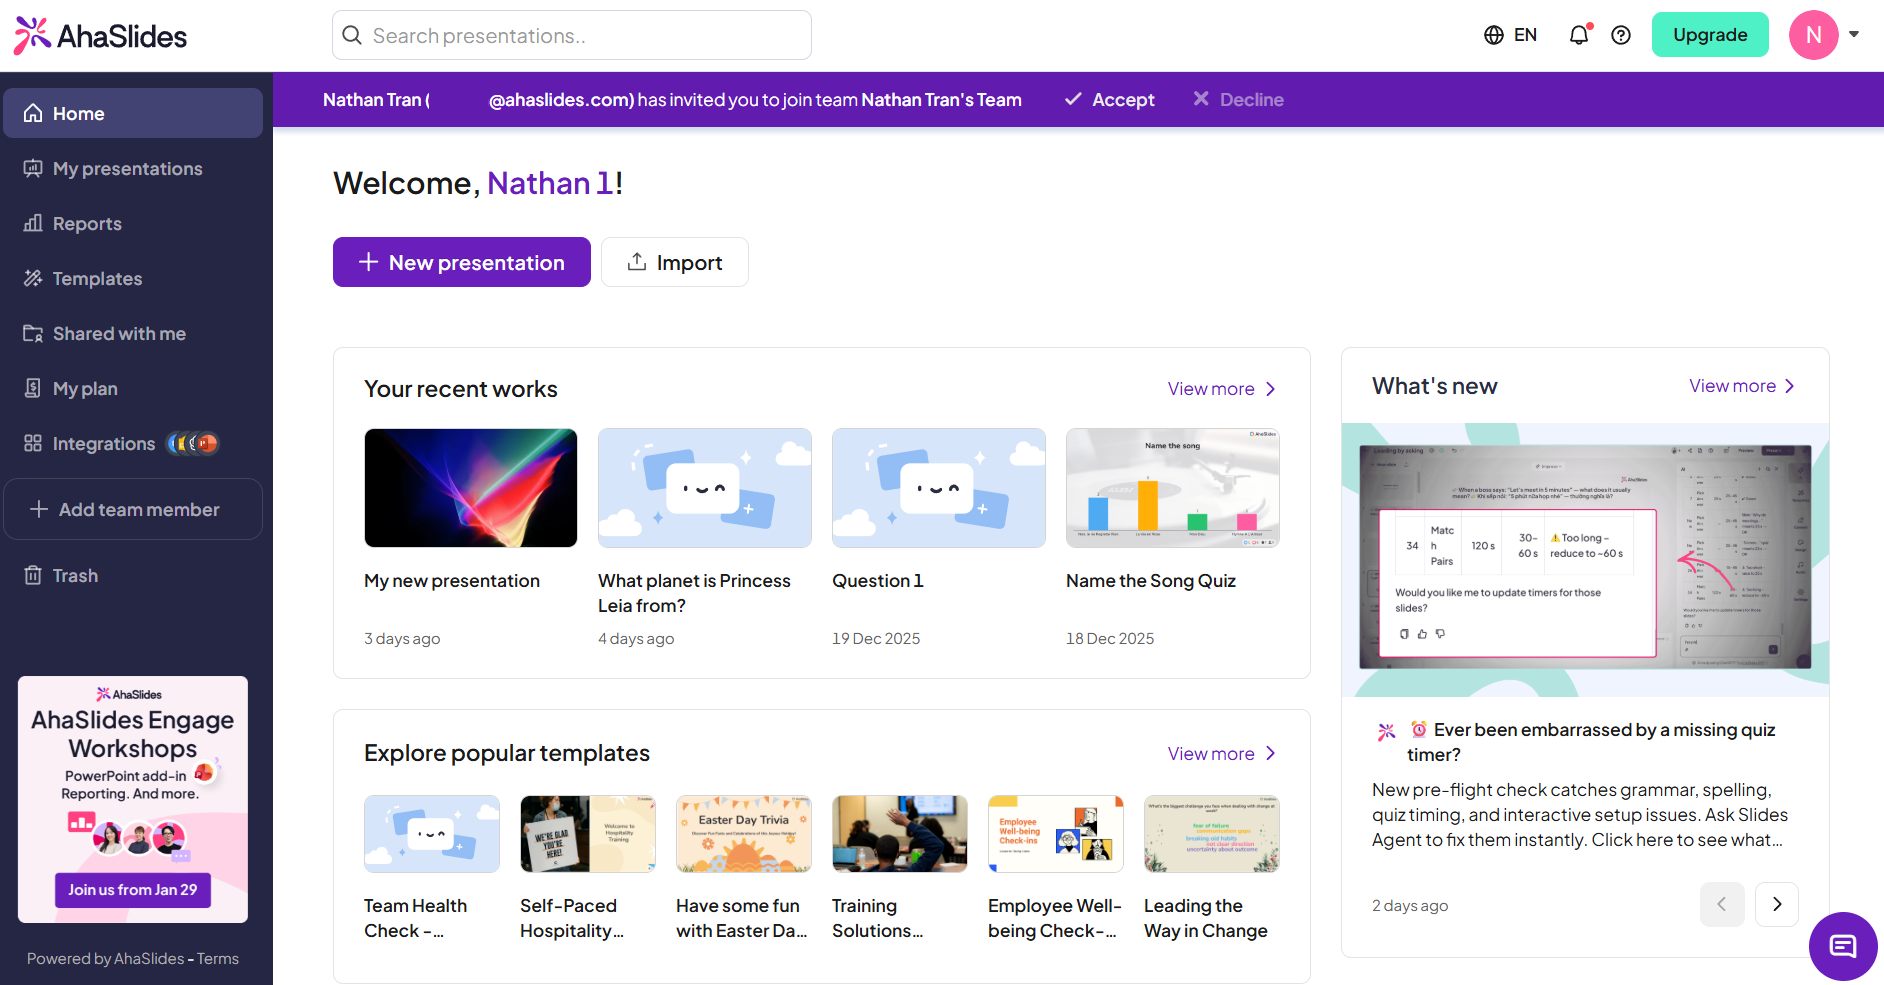Go to next What's new item
The width and height of the screenshot is (1884, 985).
(1776, 904)
